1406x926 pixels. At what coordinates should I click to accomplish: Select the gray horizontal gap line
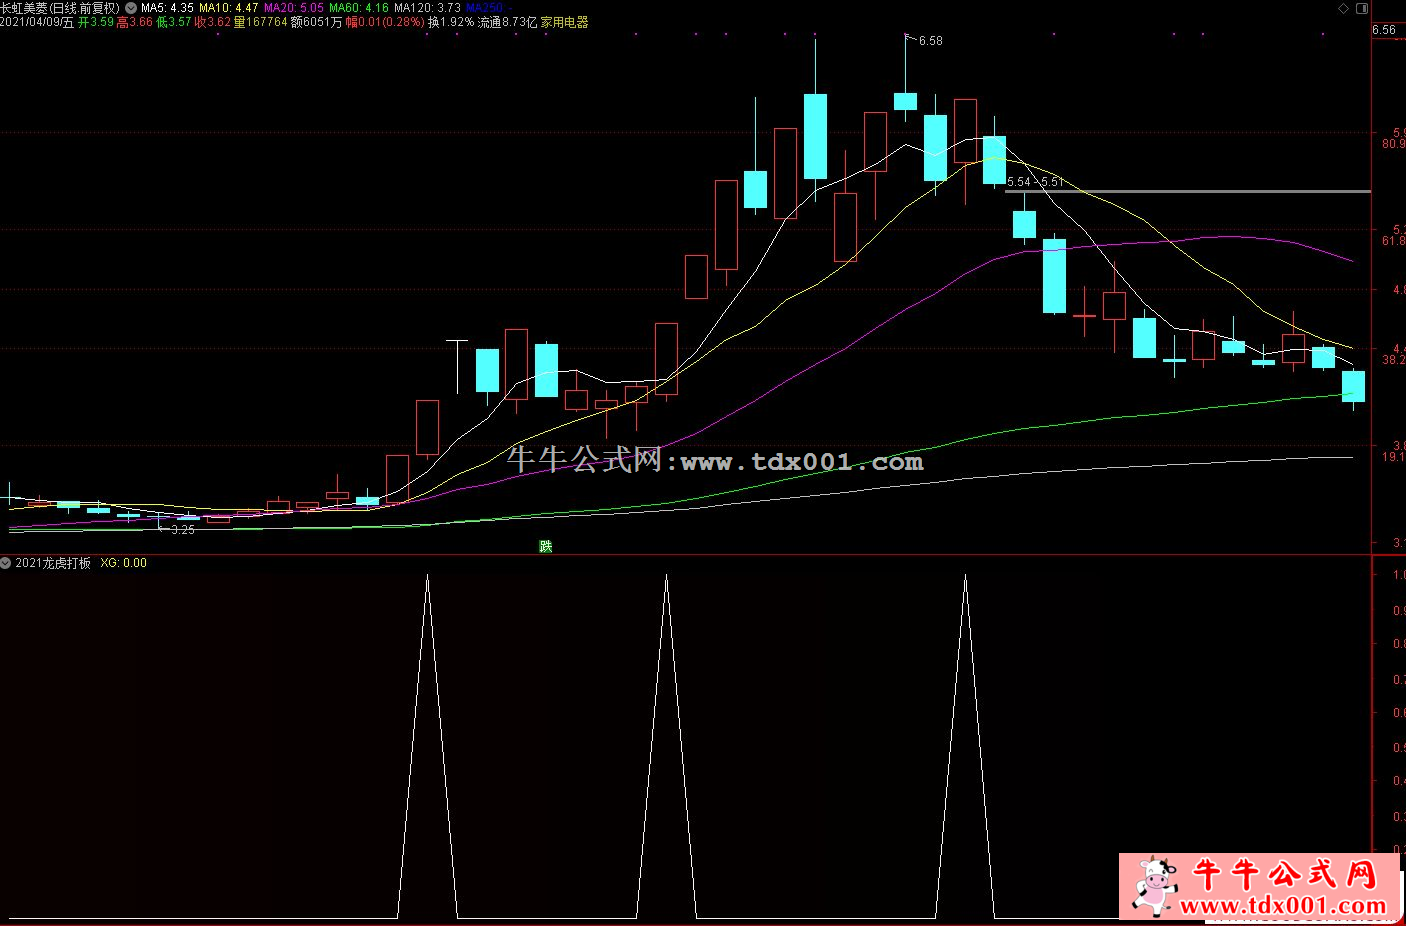pos(1188,191)
